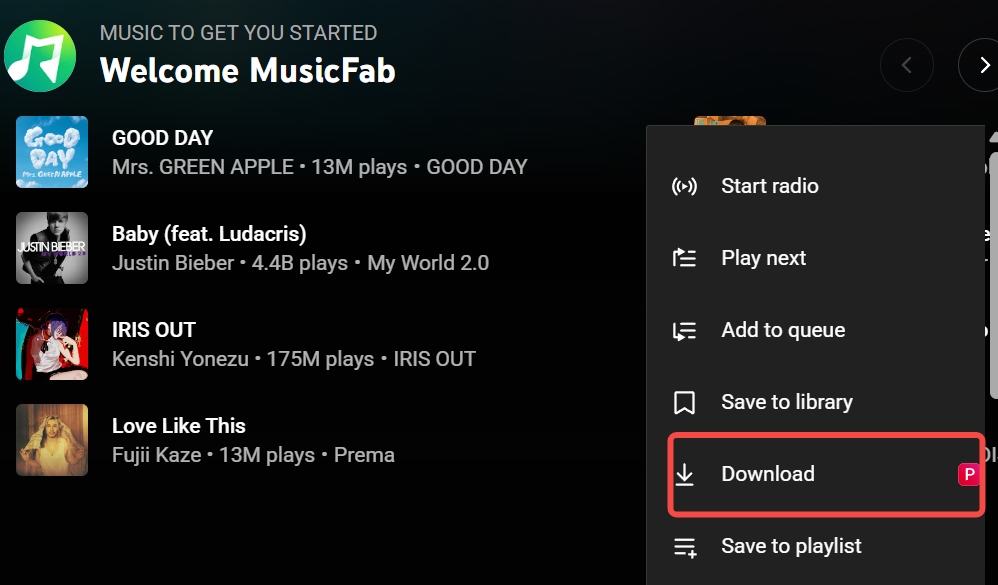The image size is (998, 585).
Task: Click the Justin Bieber album cover
Action: point(52,247)
